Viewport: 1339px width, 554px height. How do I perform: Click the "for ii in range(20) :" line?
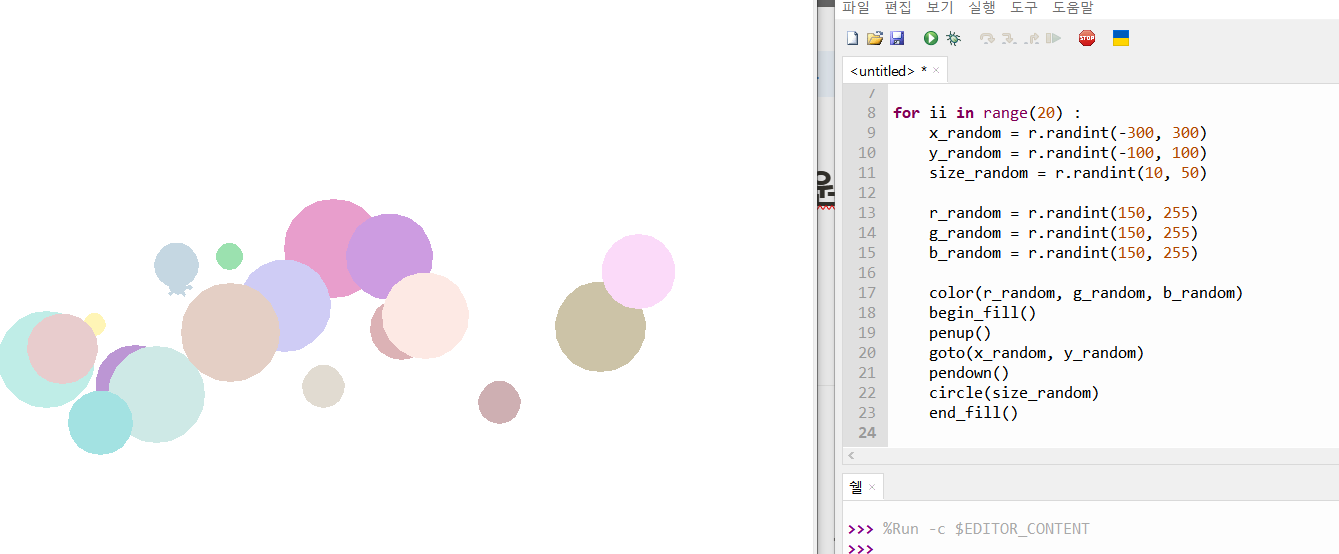click(x=987, y=113)
